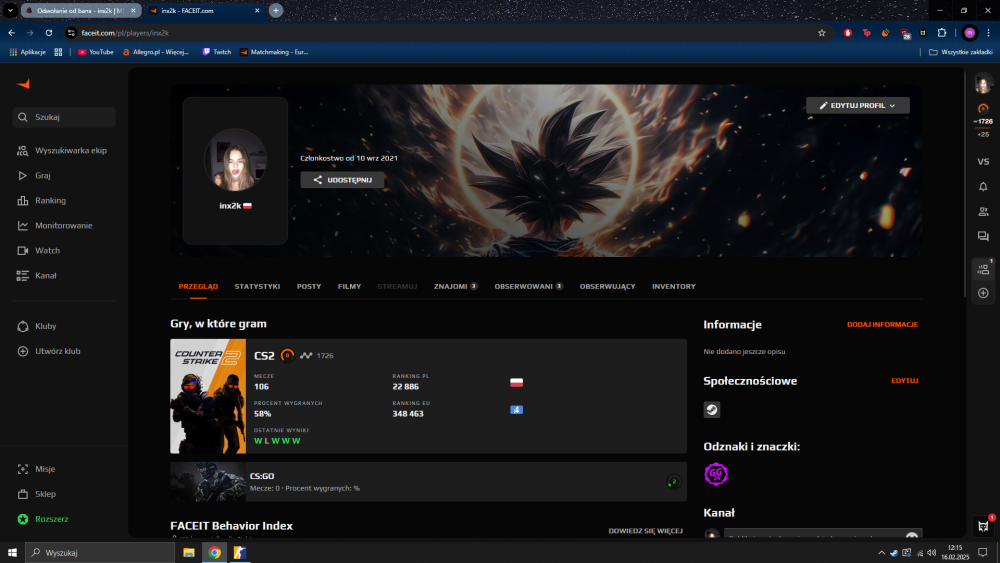Open EDYTUJ PROFIL dropdown

858,106
